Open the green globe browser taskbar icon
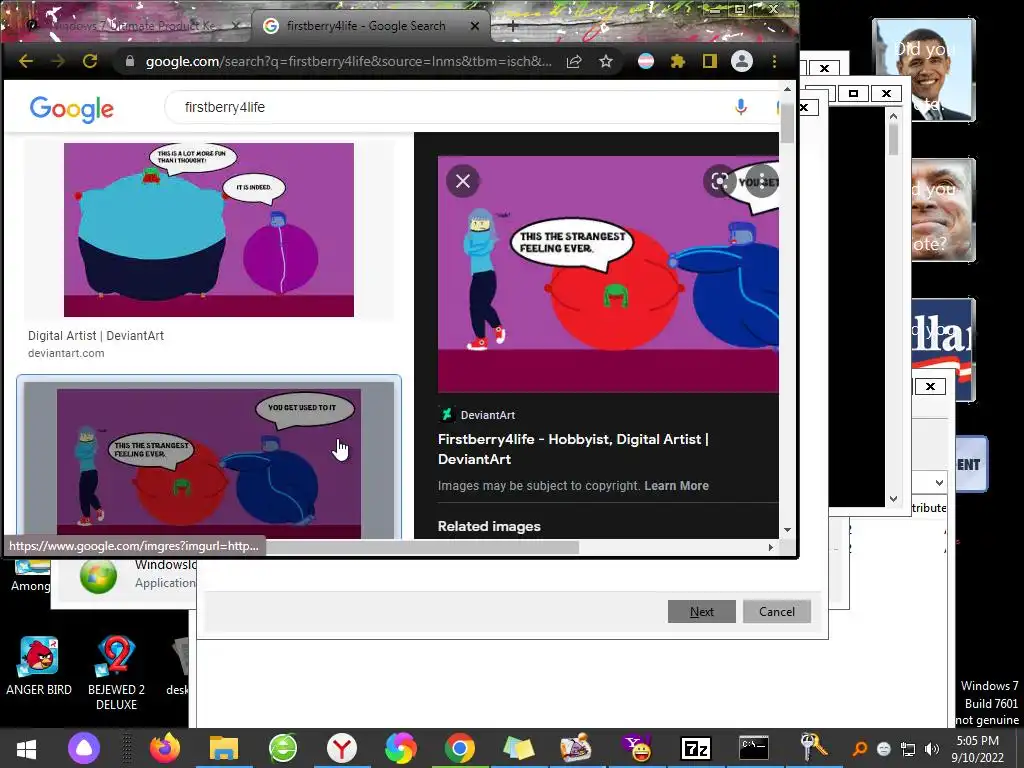Screen dimensions: 1024x768 click(x=283, y=748)
